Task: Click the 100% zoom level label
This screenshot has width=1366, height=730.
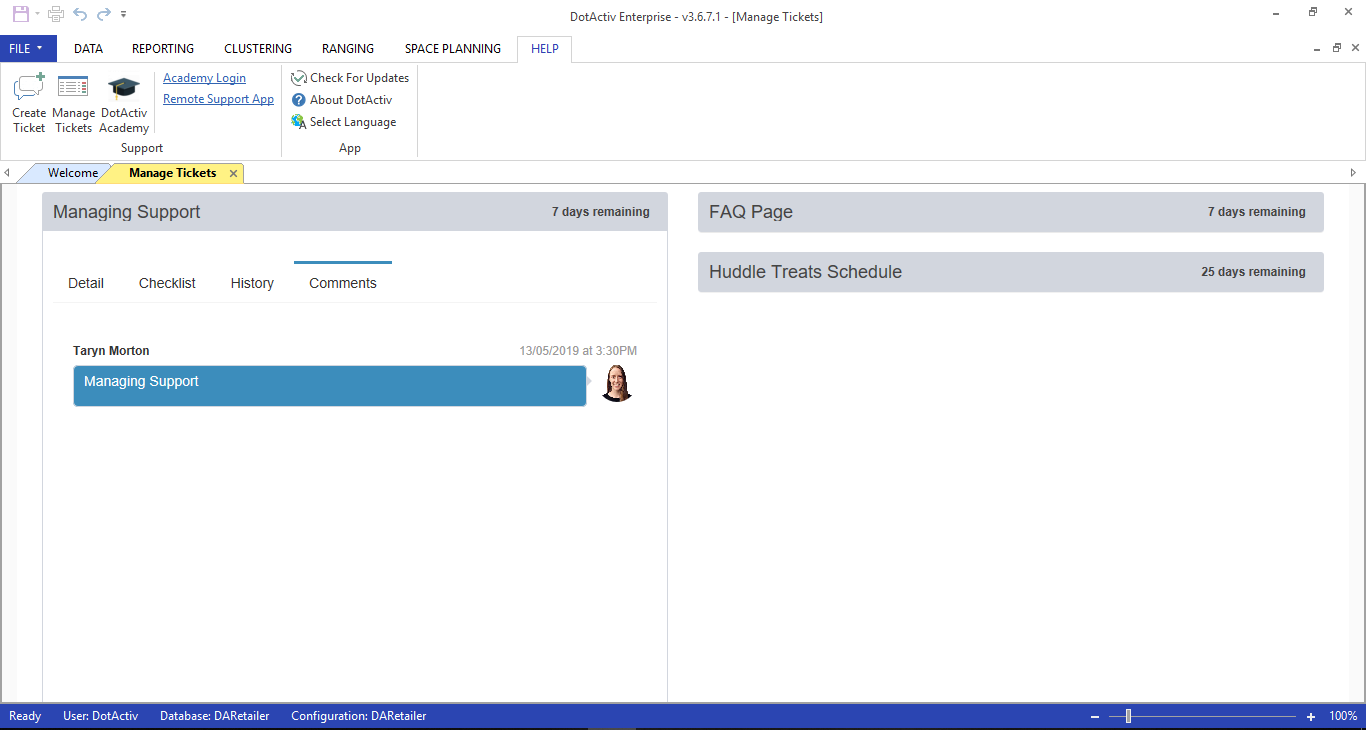Action: [1343, 716]
